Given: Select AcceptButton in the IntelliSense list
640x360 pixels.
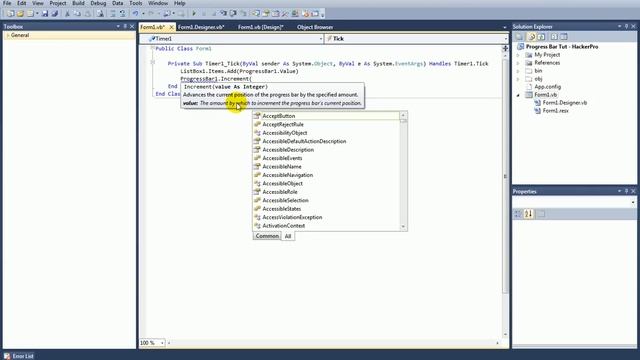Looking at the screenshot, I should (326, 116).
